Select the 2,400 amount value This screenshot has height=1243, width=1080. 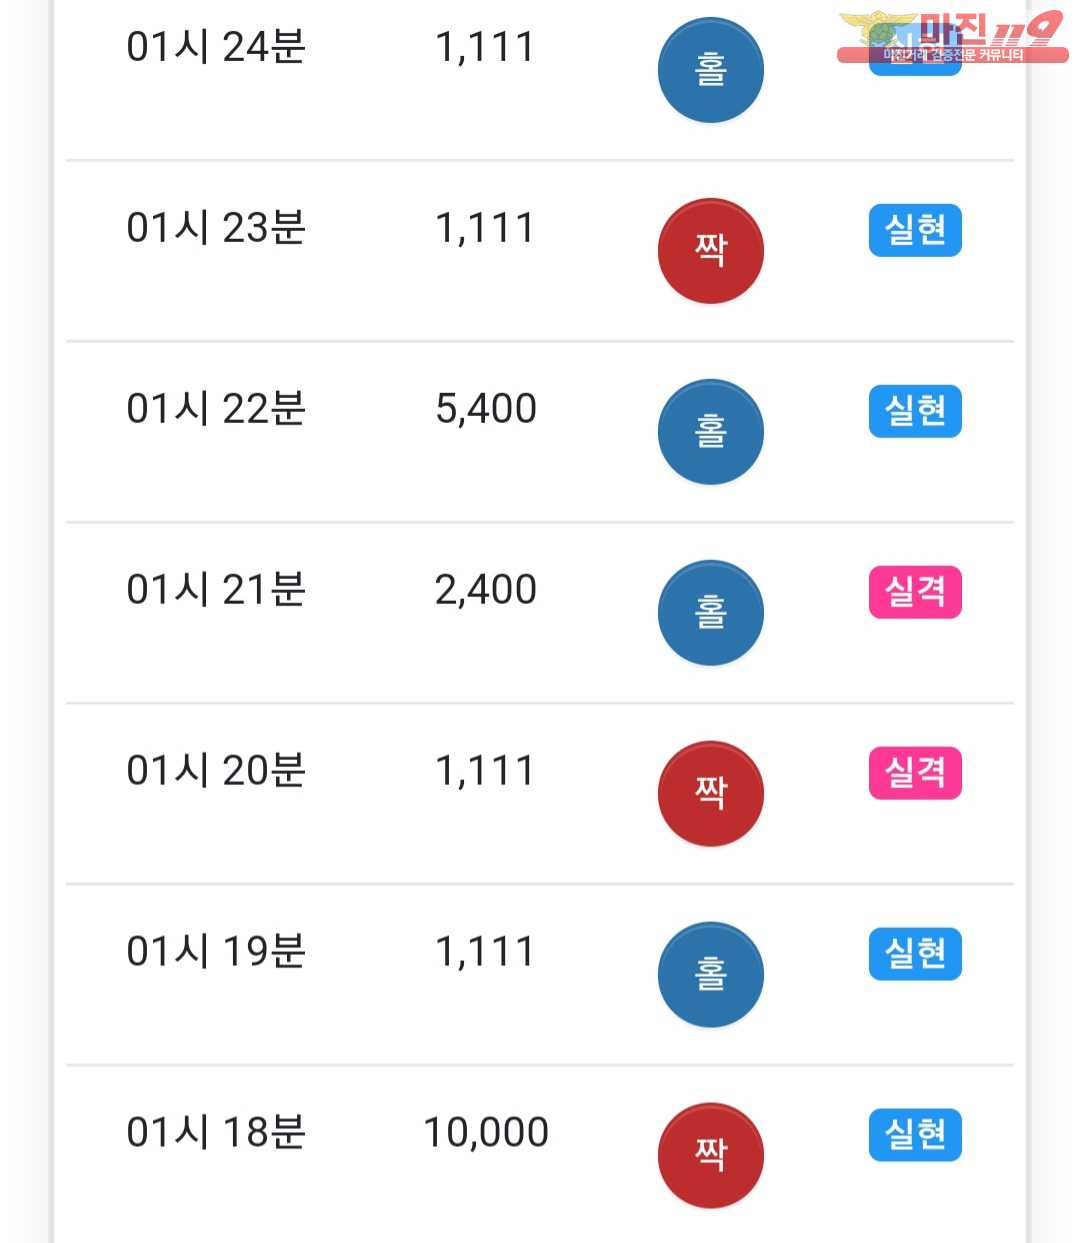tap(486, 590)
